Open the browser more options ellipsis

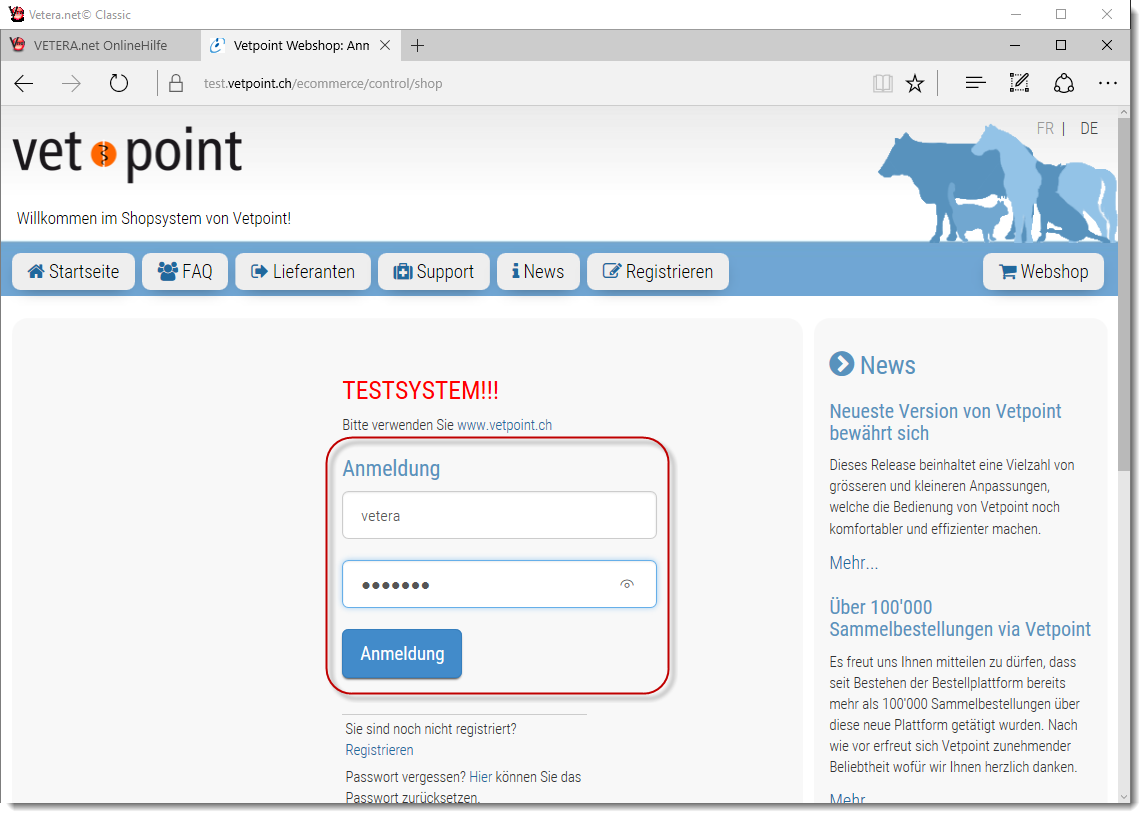click(1108, 84)
